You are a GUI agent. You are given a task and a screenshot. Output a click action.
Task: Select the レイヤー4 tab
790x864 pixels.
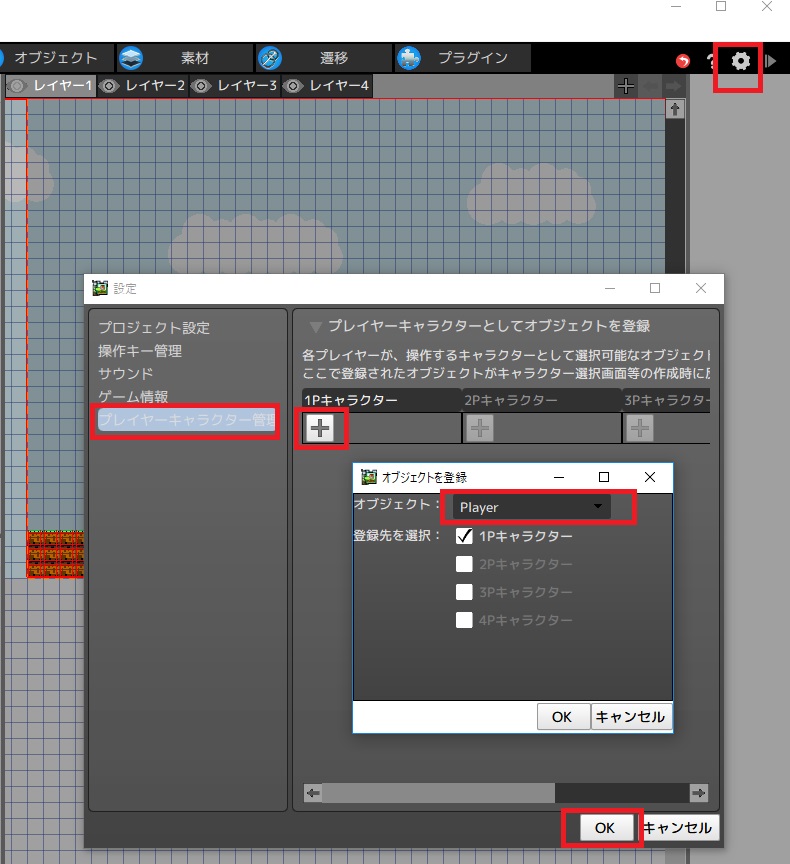(x=327, y=87)
